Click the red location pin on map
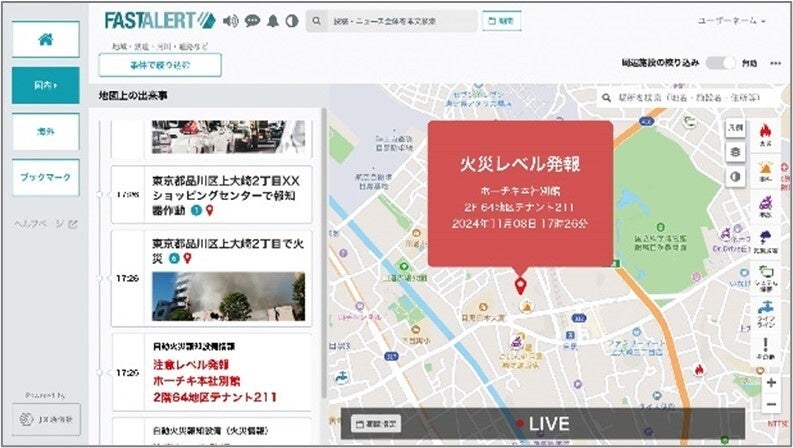 [x=520, y=285]
